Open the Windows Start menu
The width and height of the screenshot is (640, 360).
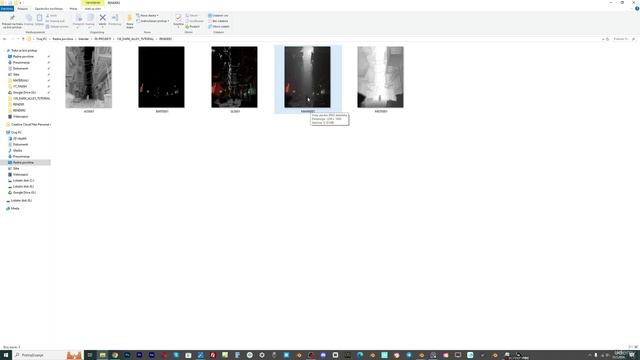click(x=6, y=355)
